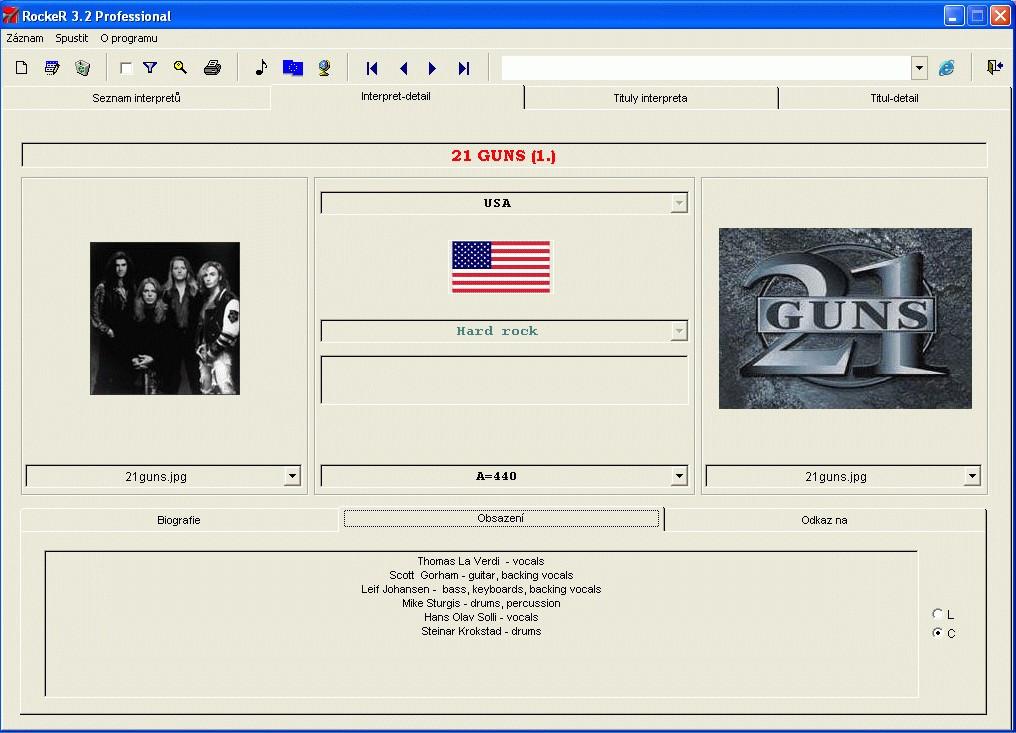Click the Mike Sturgis - drums, percussion line
1016x733 pixels.
(x=481, y=603)
